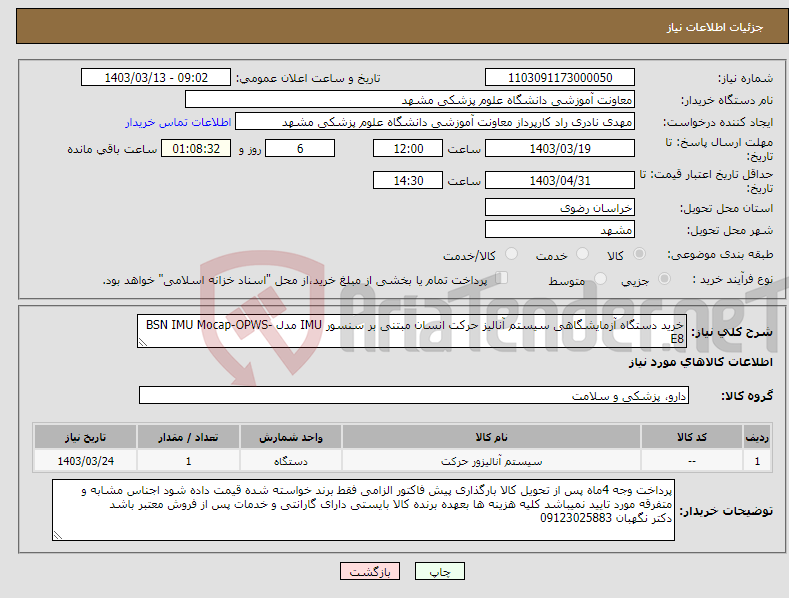Click the کد کالا column header
This screenshot has width=789, height=598.
click(692, 436)
